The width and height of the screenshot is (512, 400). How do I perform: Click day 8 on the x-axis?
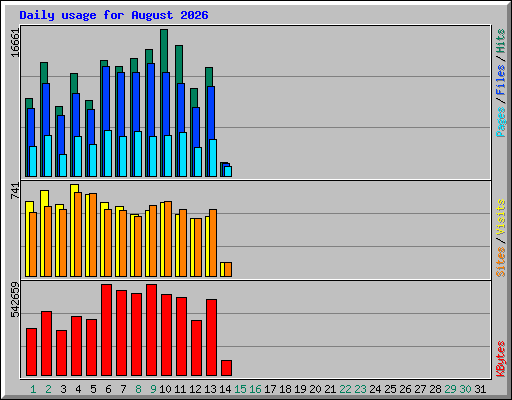[x=138, y=389]
